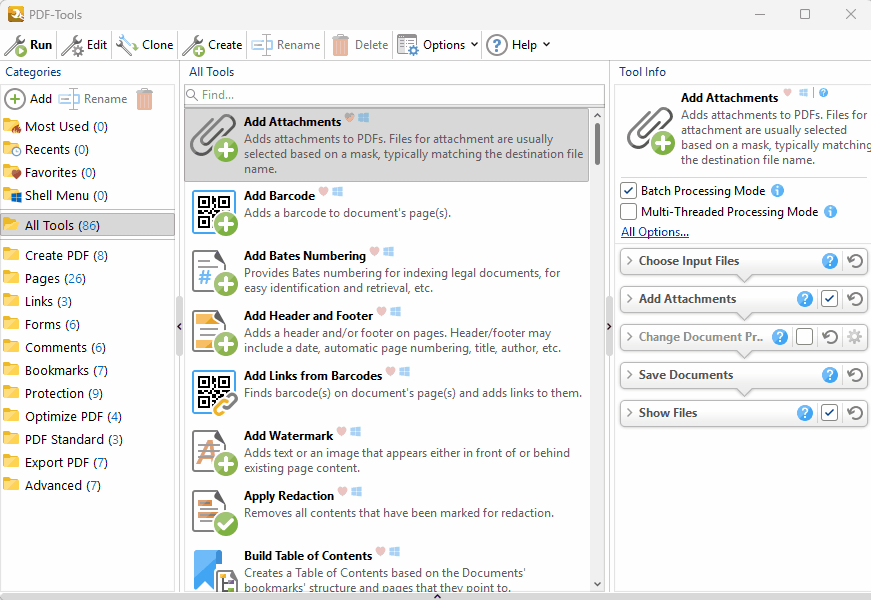Open the Options dropdown menu
Image resolution: width=871 pixels, height=600 pixels.
(x=438, y=45)
